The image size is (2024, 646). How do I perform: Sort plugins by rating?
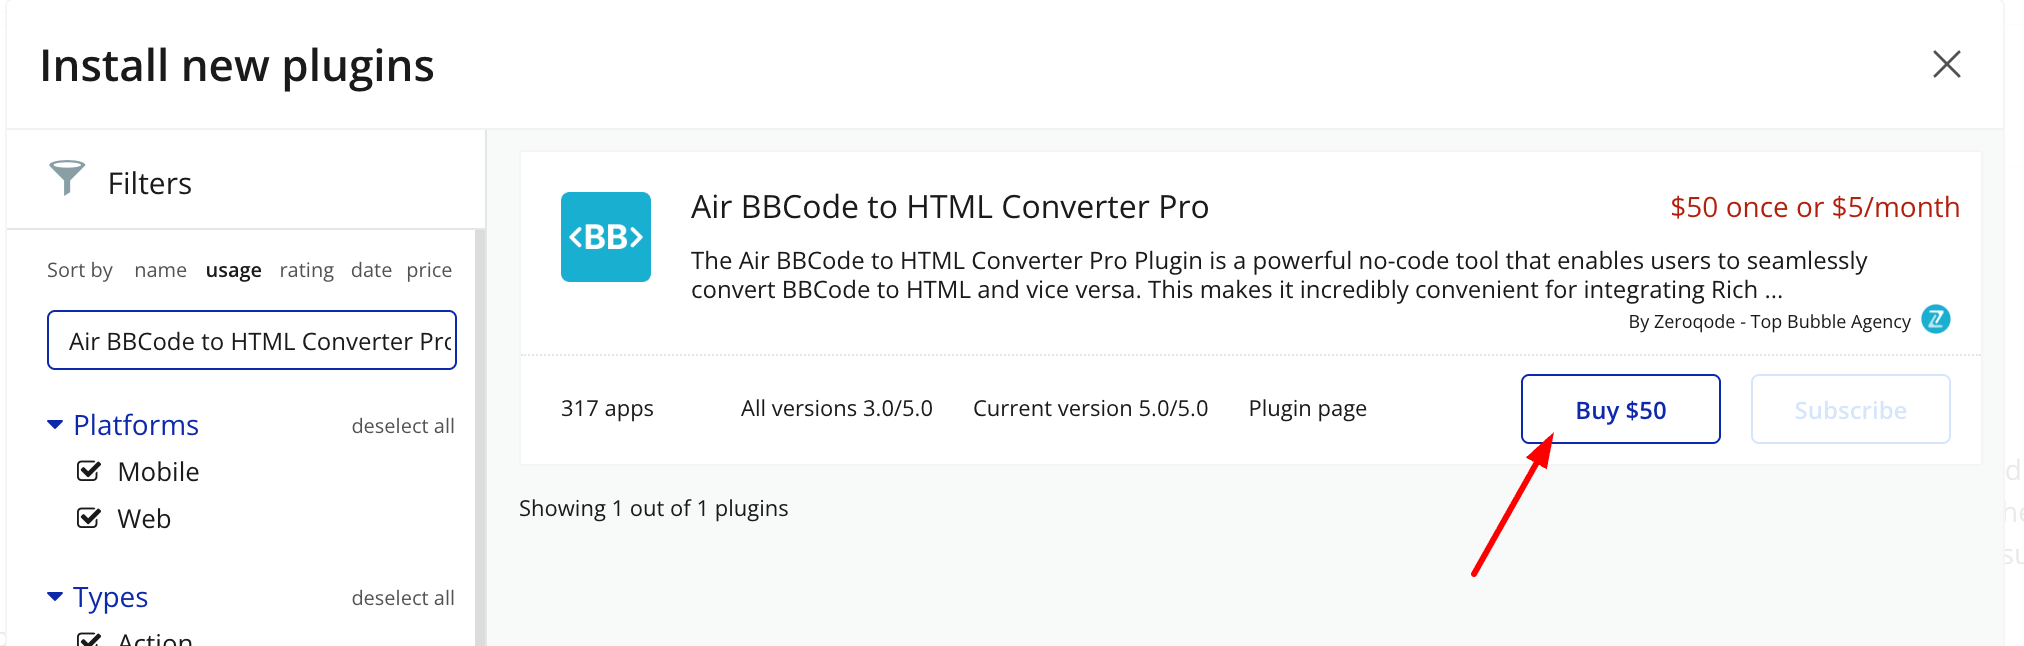click(x=306, y=270)
